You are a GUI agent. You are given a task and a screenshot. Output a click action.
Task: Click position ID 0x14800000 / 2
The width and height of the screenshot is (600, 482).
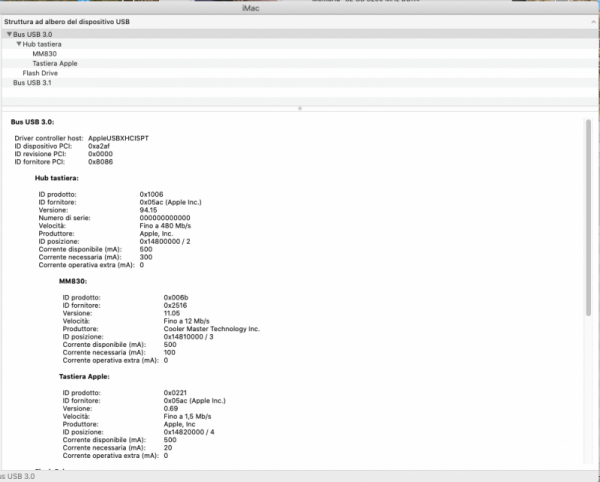165,241
